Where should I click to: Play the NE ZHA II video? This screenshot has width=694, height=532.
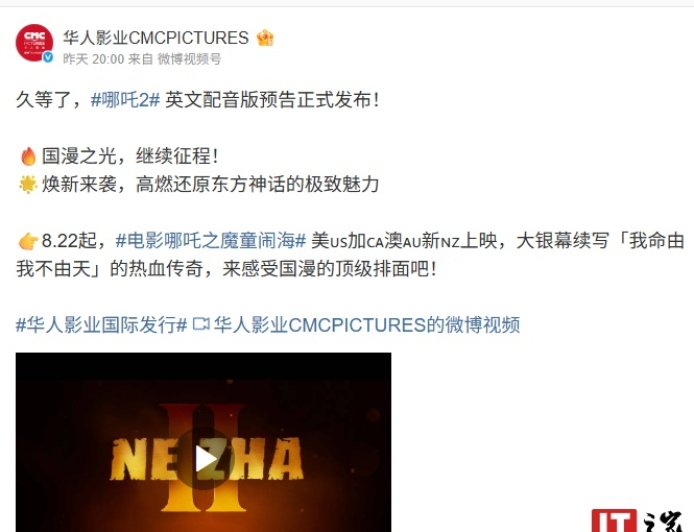206,459
